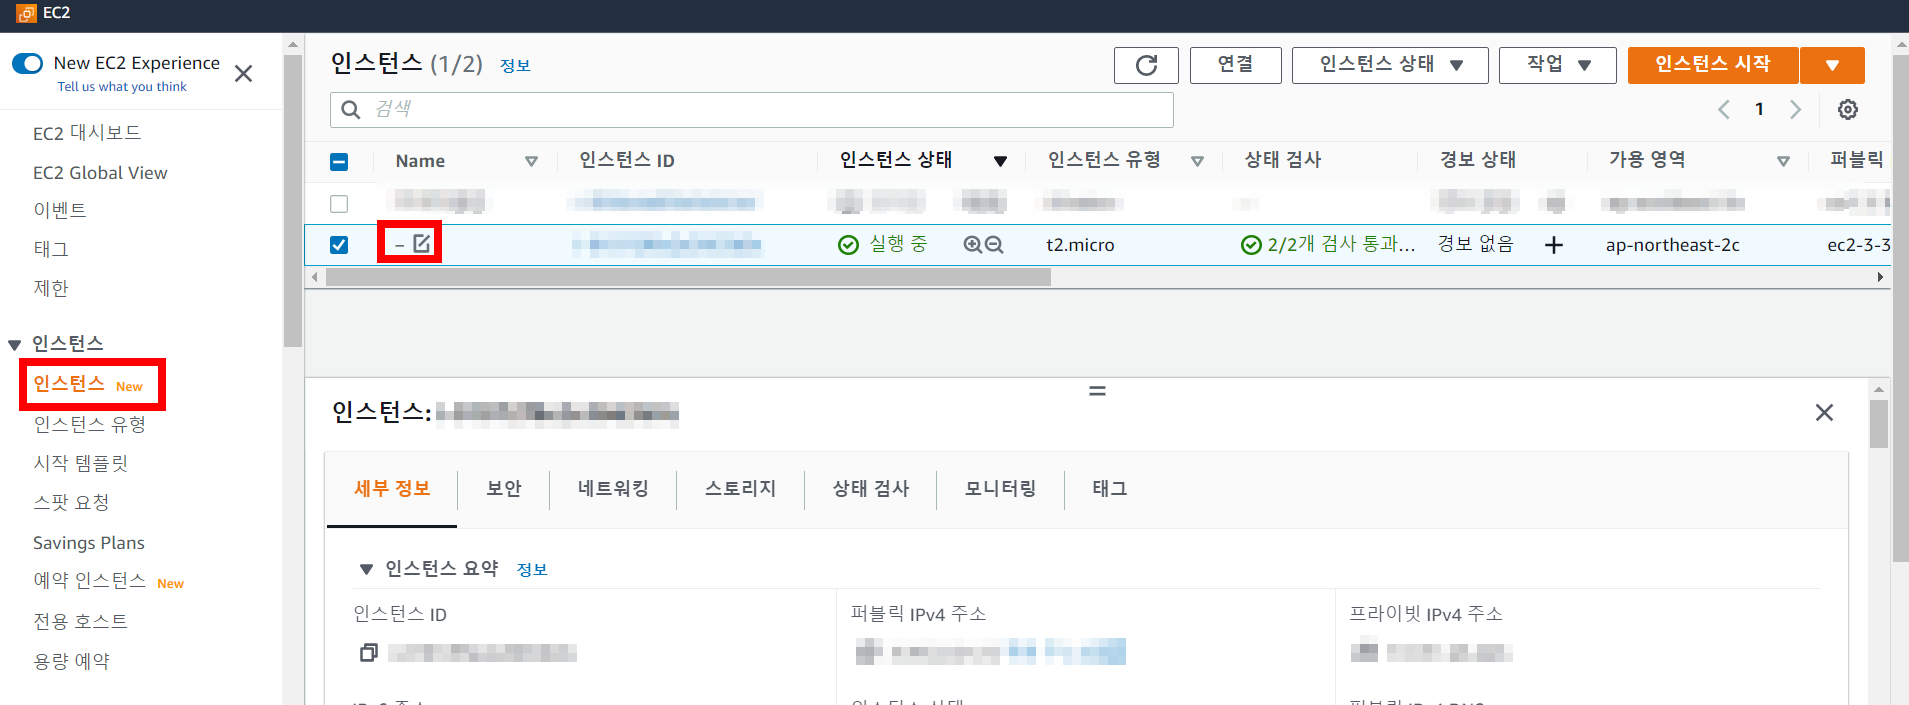Click the EC2 service logo icon
Screen dimensions: 1909x705
point(26,13)
